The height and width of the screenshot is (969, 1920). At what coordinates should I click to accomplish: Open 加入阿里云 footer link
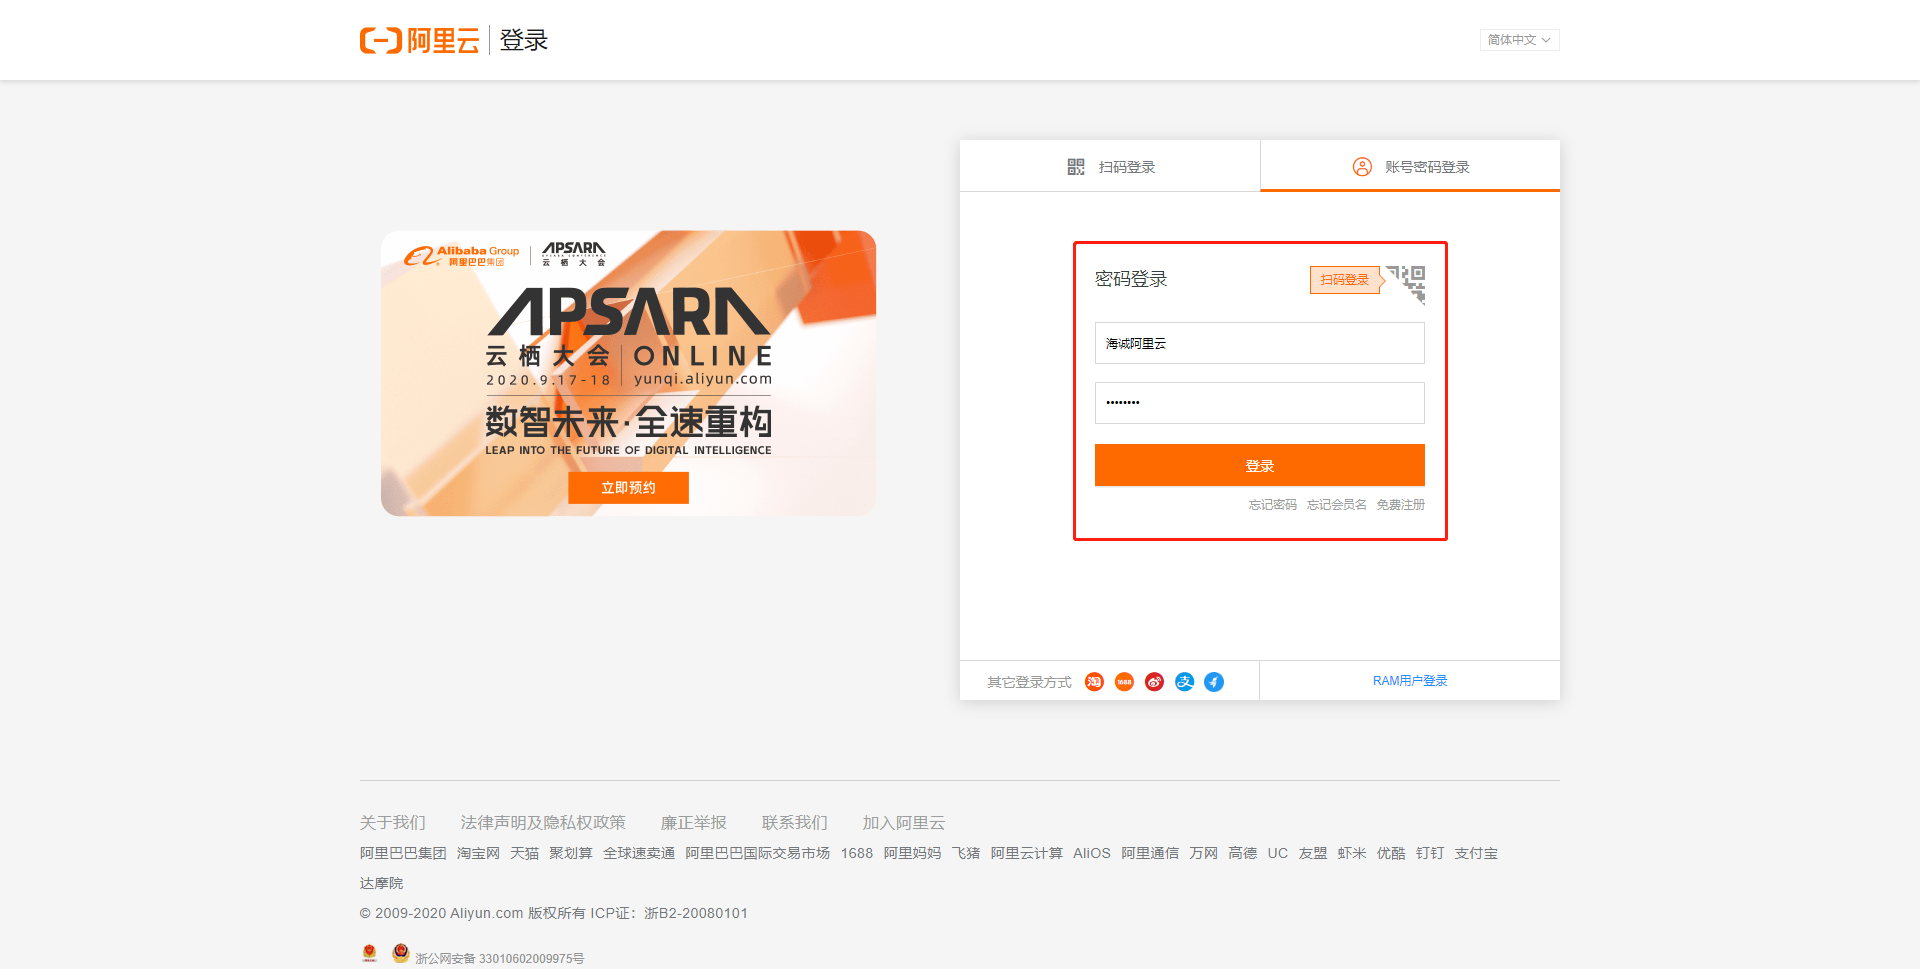click(903, 822)
